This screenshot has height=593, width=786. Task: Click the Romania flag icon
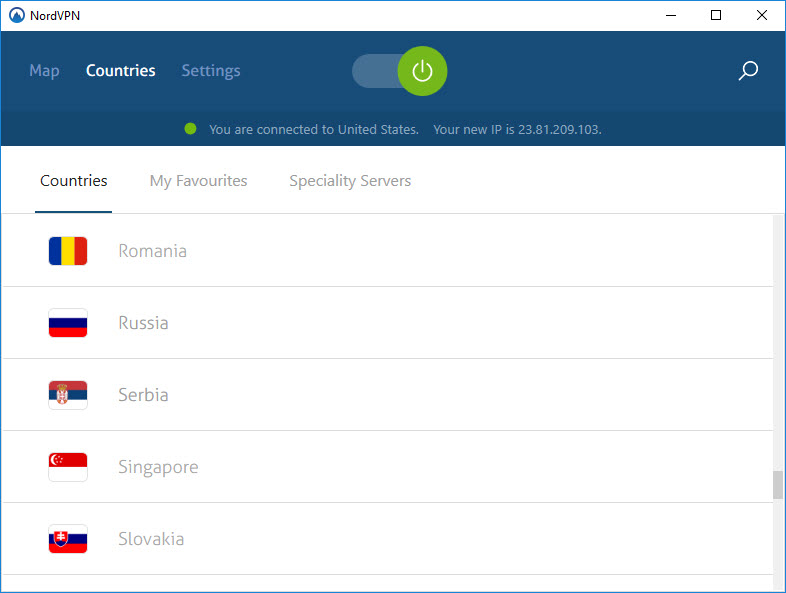point(68,251)
